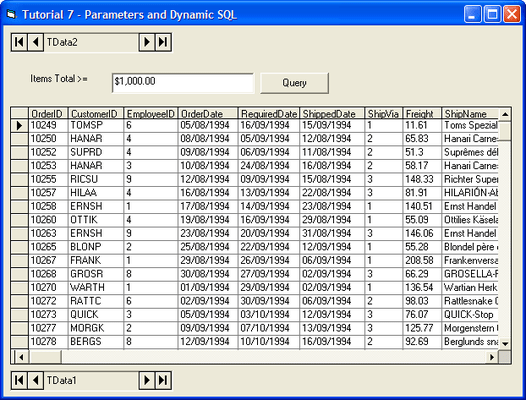This screenshot has height=400, width=526.
Task: Click CustomerID cell RICSU
Action: click(96, 180)
